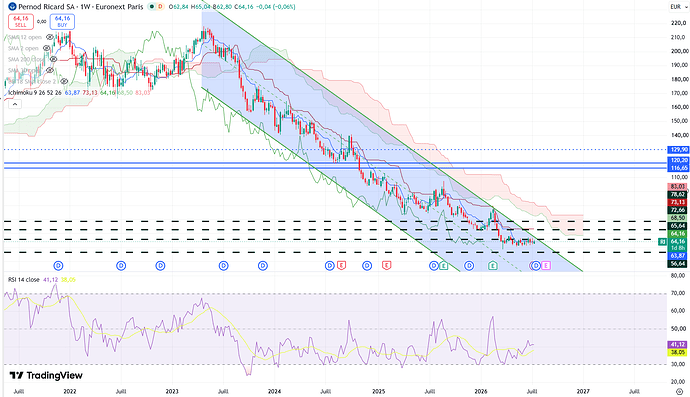
Task: Open the dividend marker at Juill 2024
Action: [330, 265]
